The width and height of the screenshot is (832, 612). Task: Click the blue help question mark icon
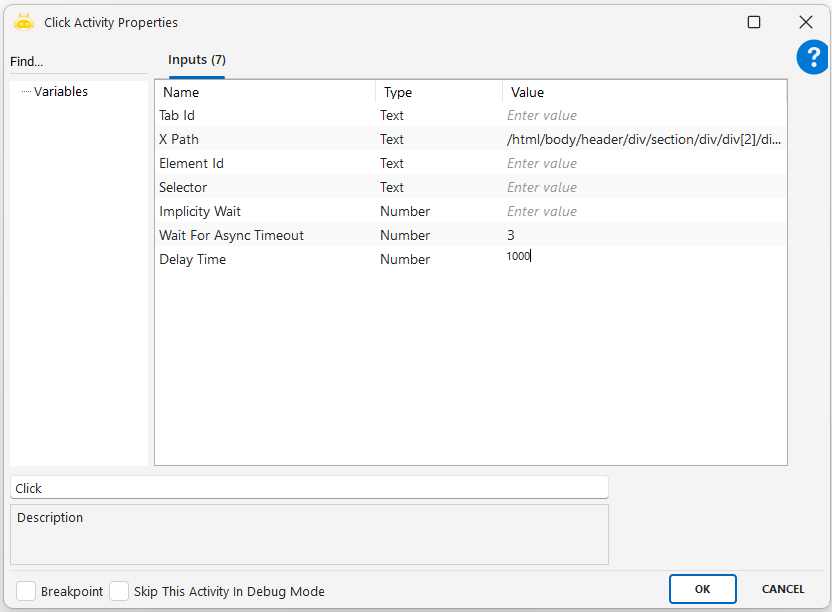pos(812,58)
